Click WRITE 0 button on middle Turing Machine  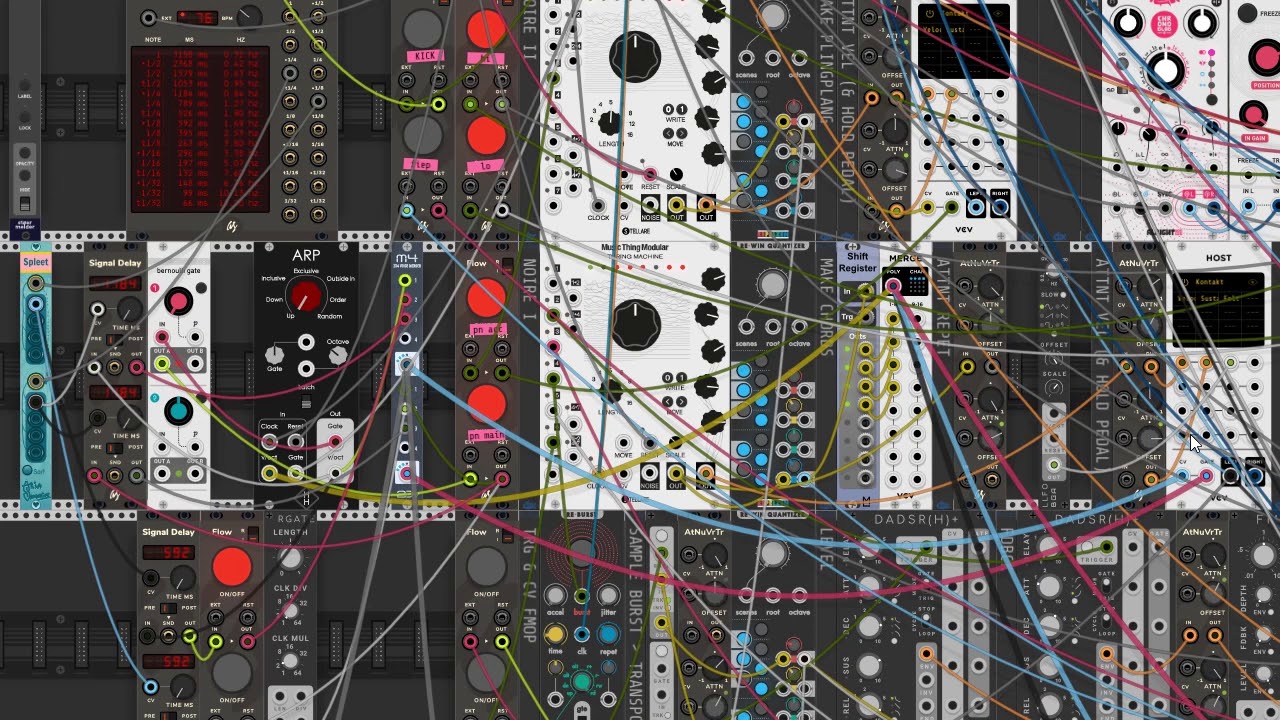click(x=670, y=378)
